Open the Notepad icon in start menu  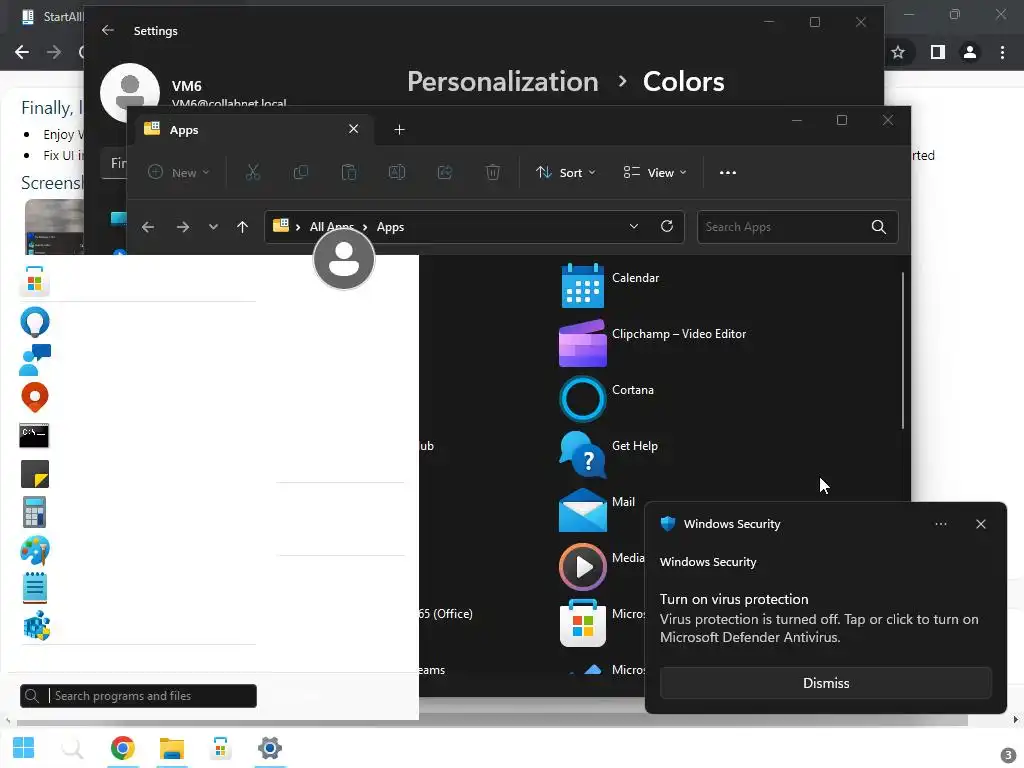pyautogui.click(x=35, y=588)
